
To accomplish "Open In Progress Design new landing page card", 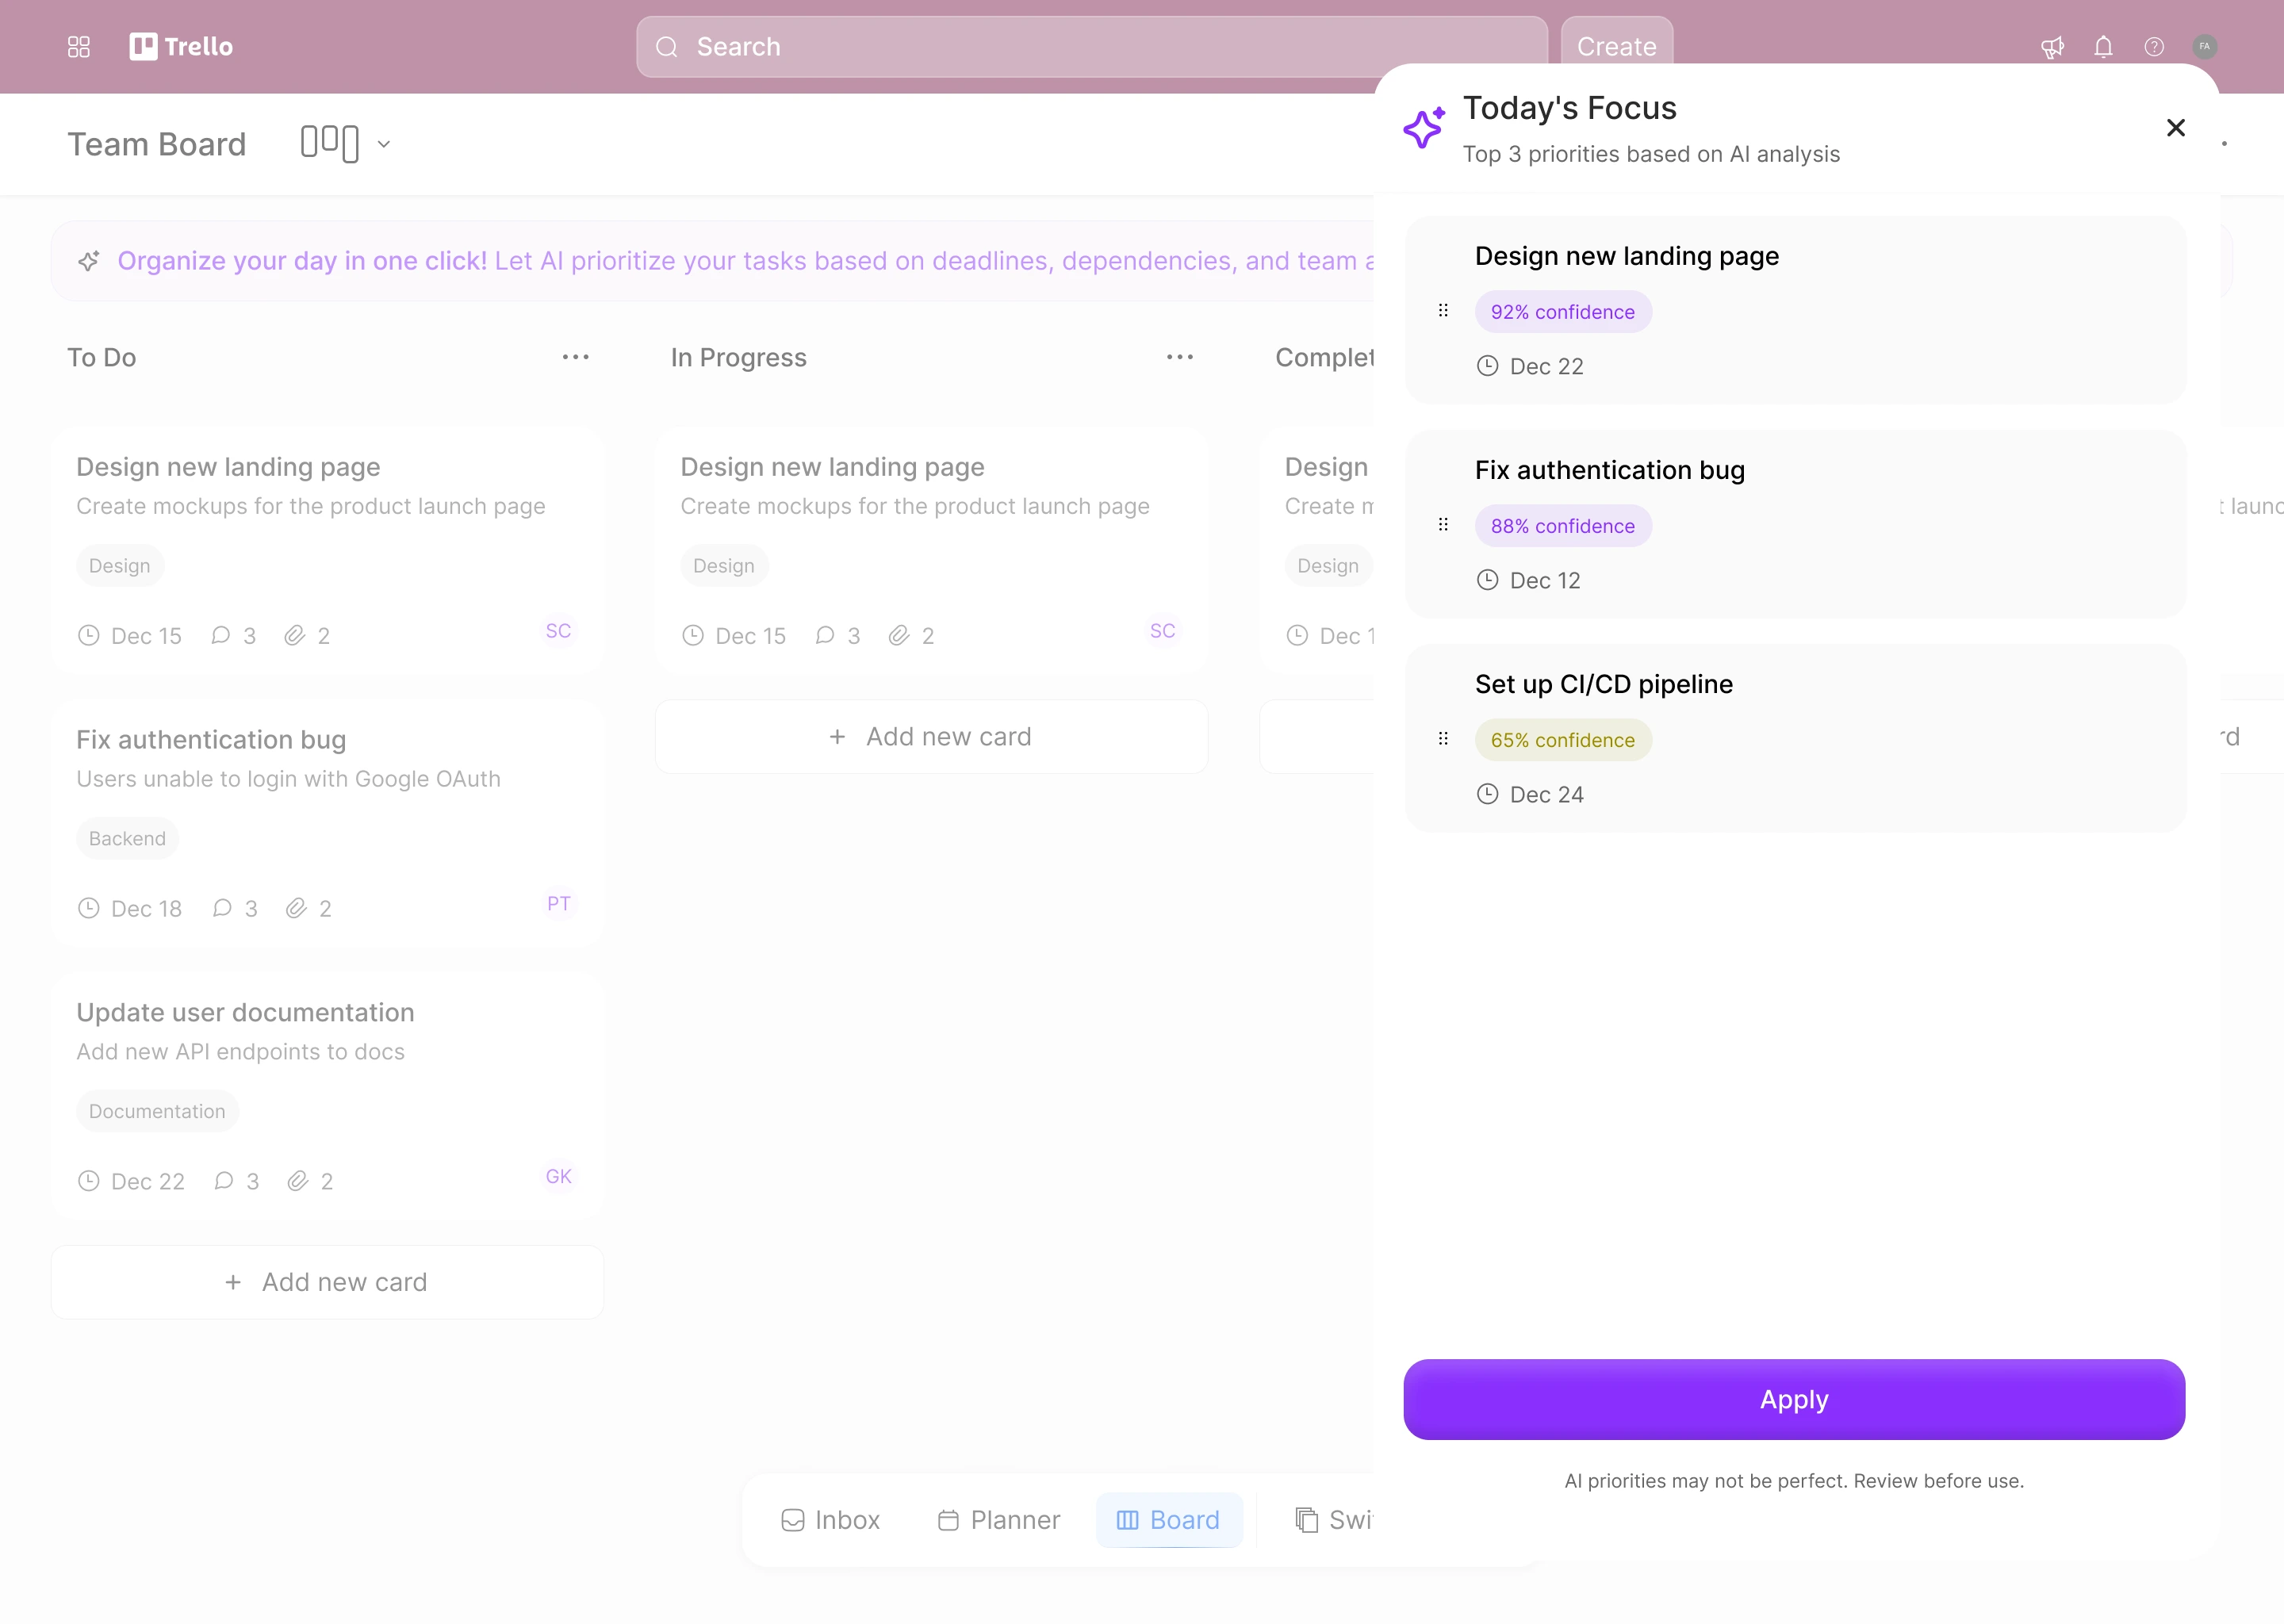I will [x=932, y=552].
